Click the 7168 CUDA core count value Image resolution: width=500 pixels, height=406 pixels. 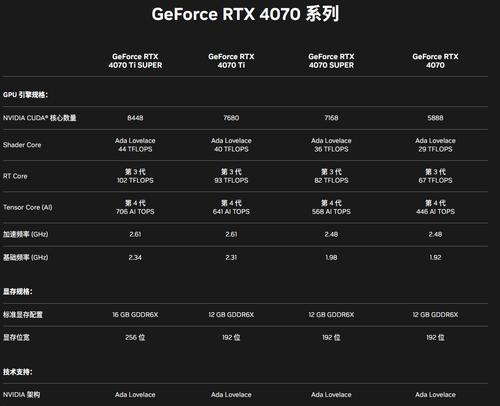[331, 118]
